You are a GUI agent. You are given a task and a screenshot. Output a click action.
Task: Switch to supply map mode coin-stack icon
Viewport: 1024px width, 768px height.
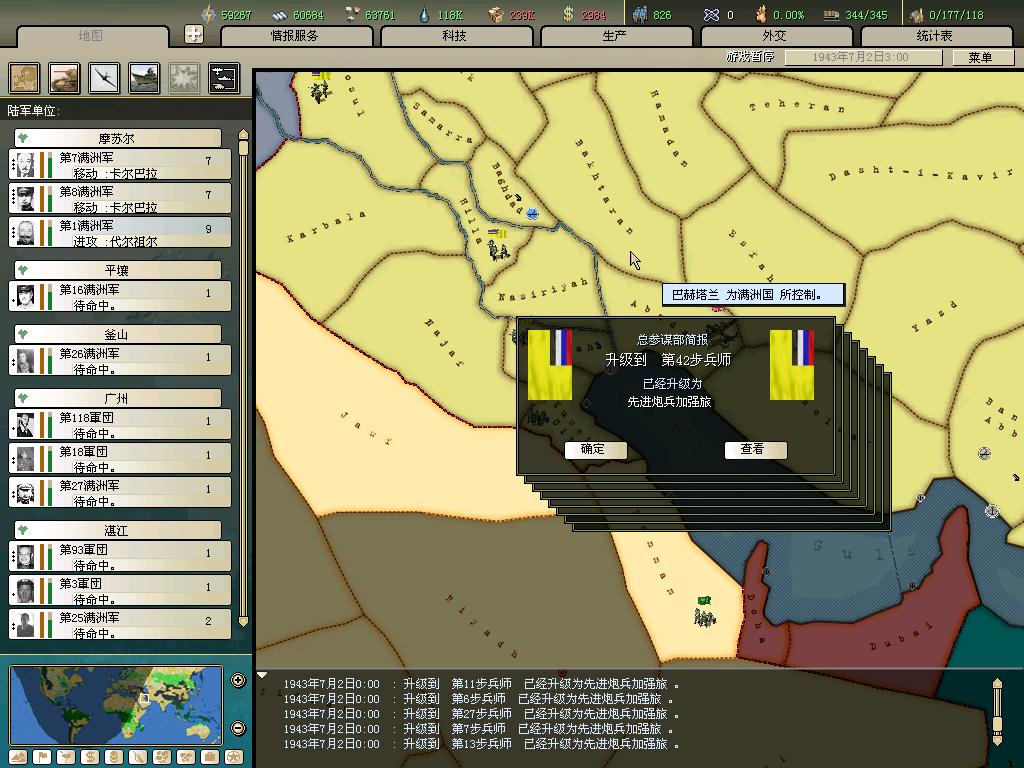point(114,757)
